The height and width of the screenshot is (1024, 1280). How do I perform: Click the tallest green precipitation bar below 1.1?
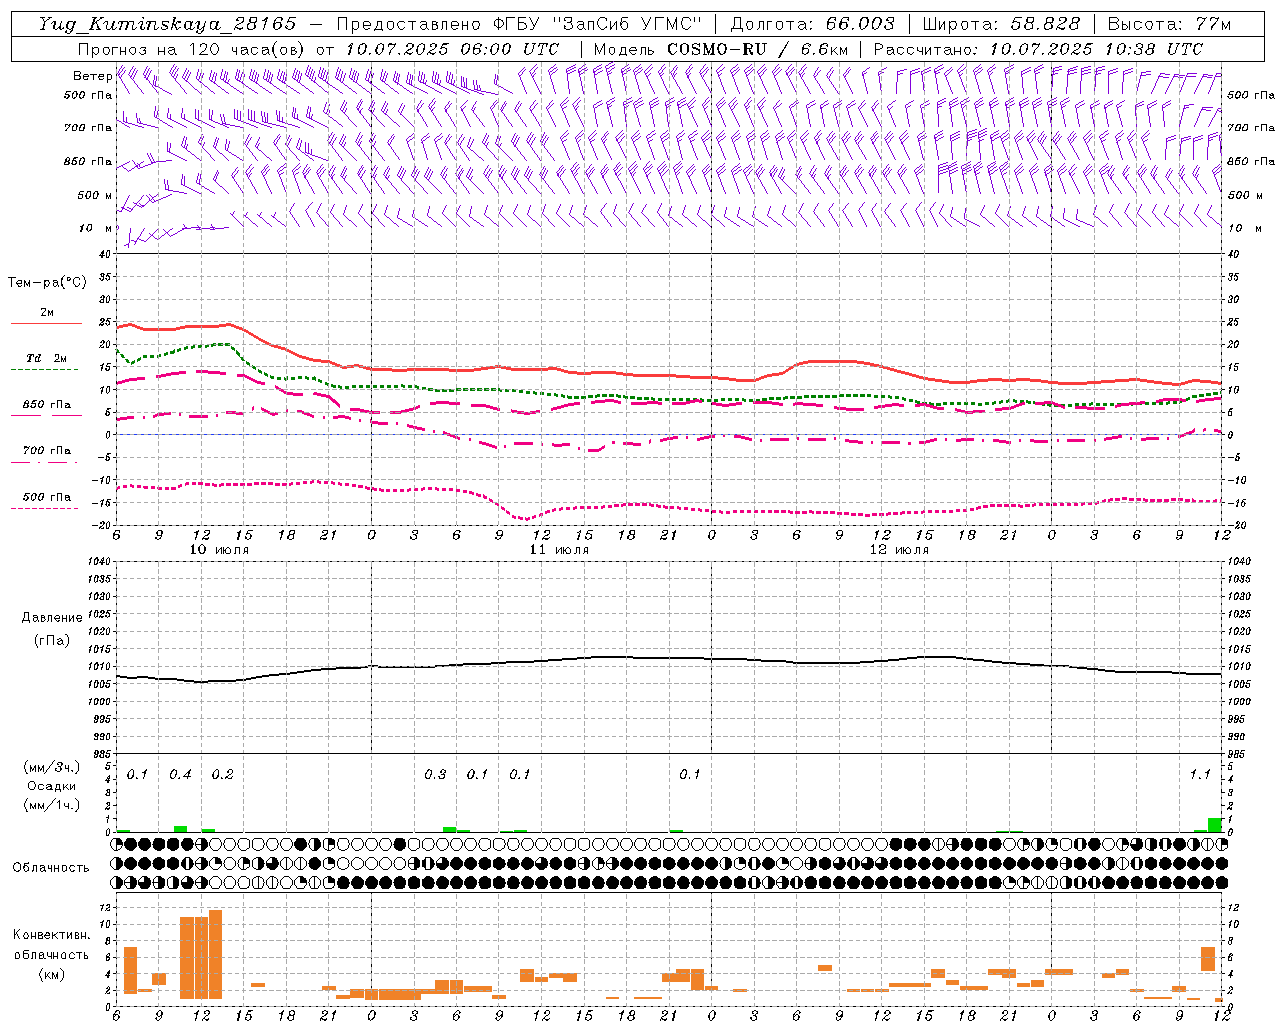click(x=1215, y=825)
